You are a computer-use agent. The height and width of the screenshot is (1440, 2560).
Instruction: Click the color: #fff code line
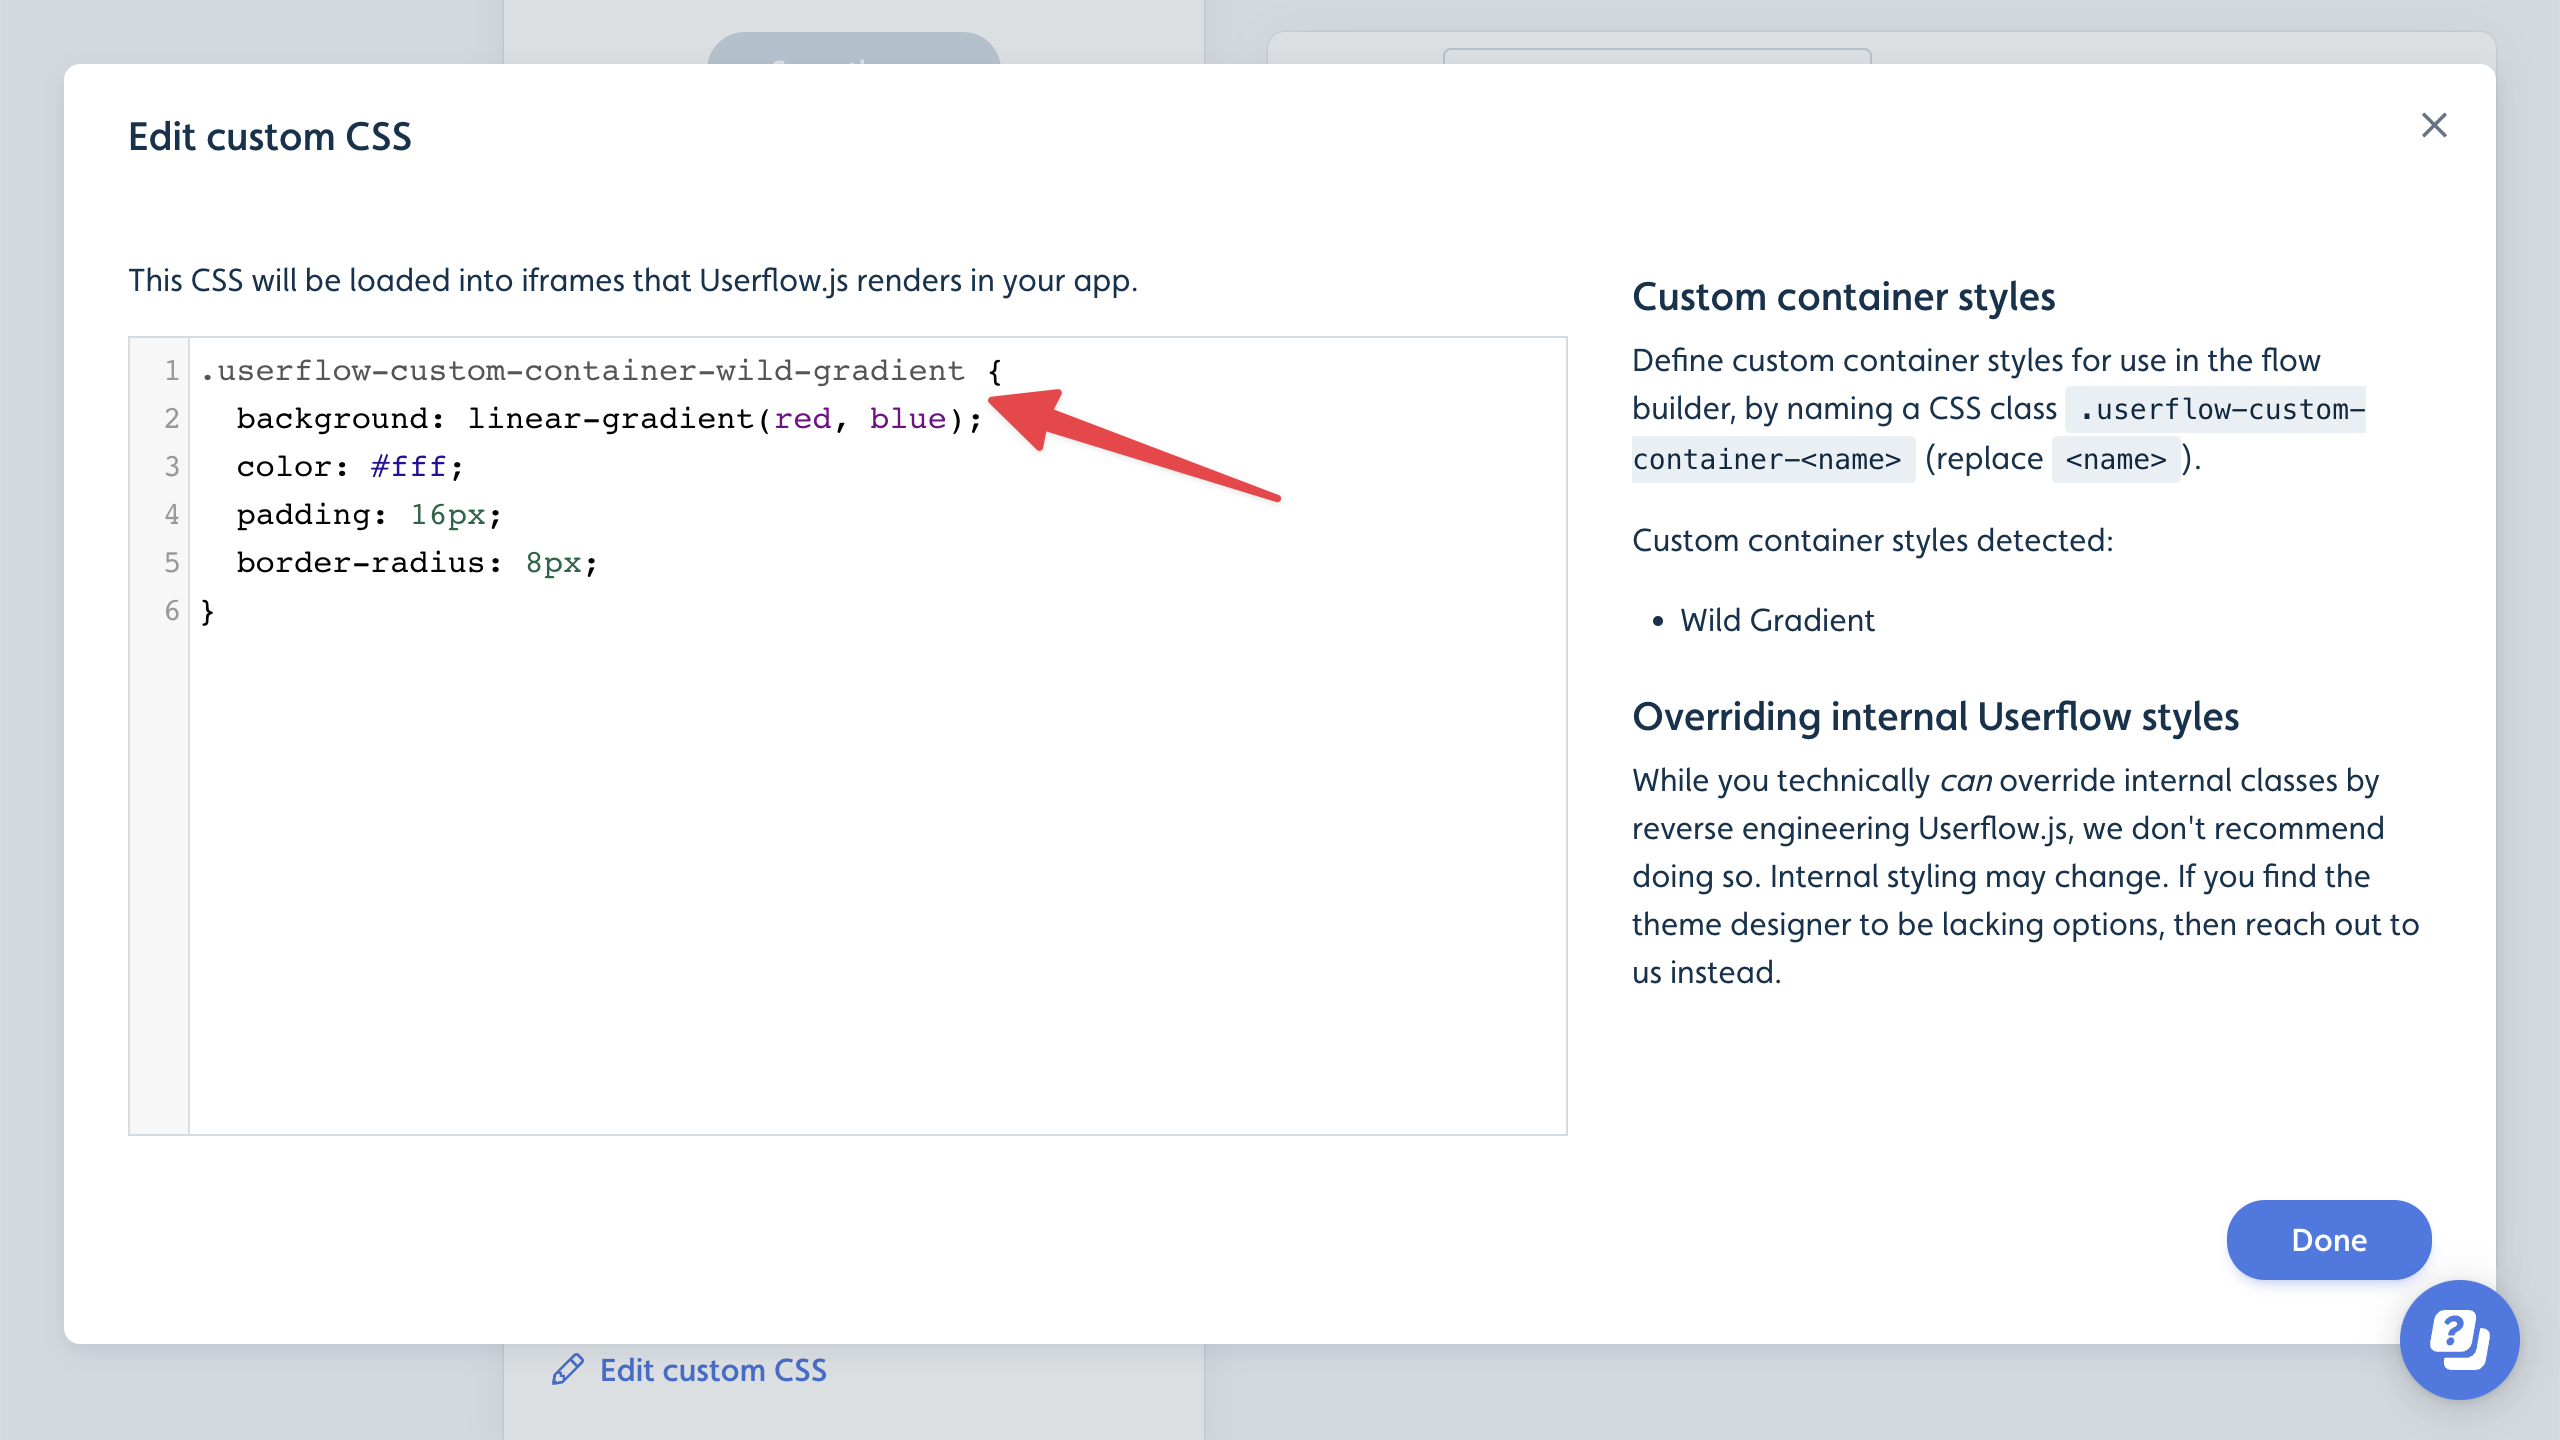pos(350,467)
